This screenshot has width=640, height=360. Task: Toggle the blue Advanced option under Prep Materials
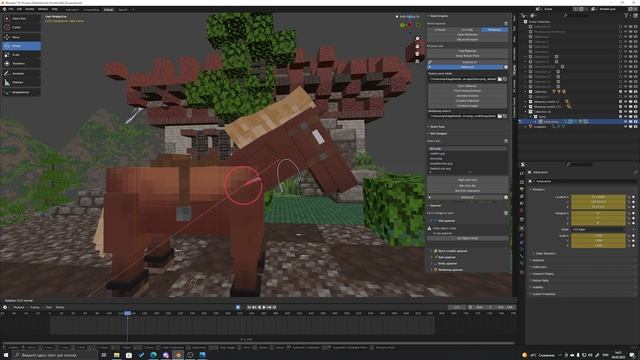tap(467, 67)
